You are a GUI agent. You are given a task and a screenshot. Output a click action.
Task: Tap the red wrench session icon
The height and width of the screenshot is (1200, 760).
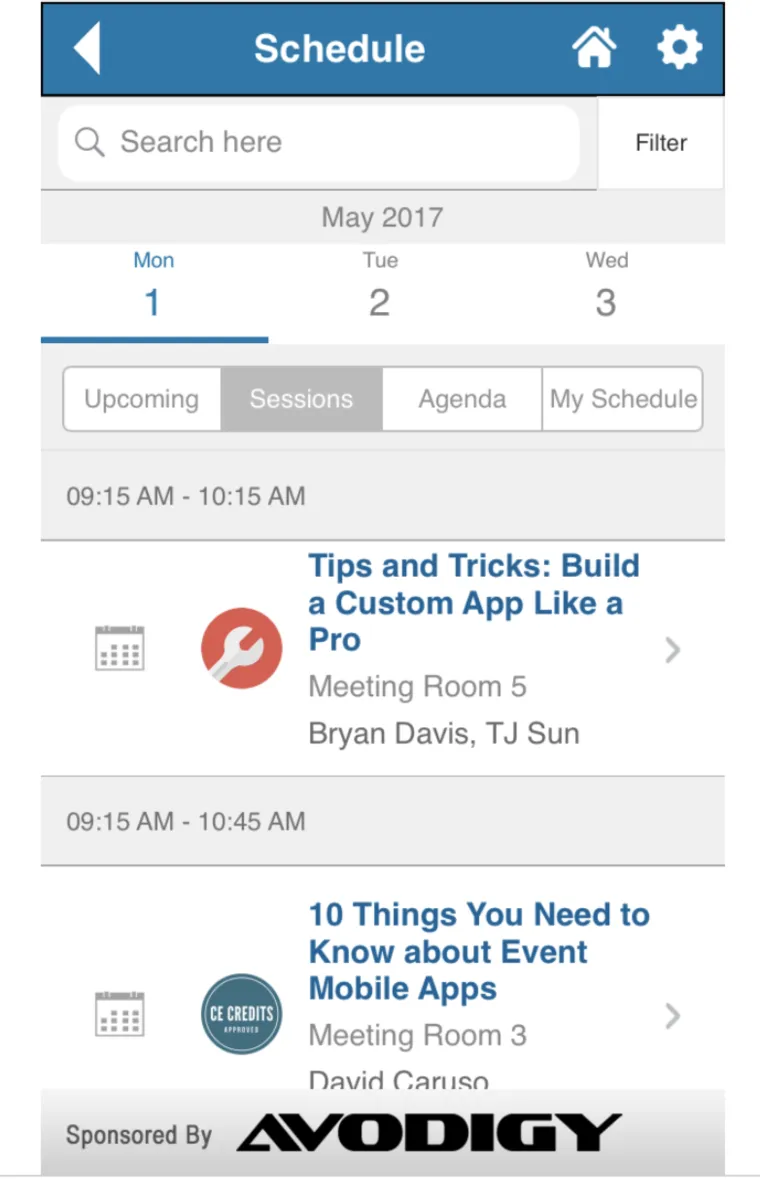pyautogui.click(x=241, y=648)
